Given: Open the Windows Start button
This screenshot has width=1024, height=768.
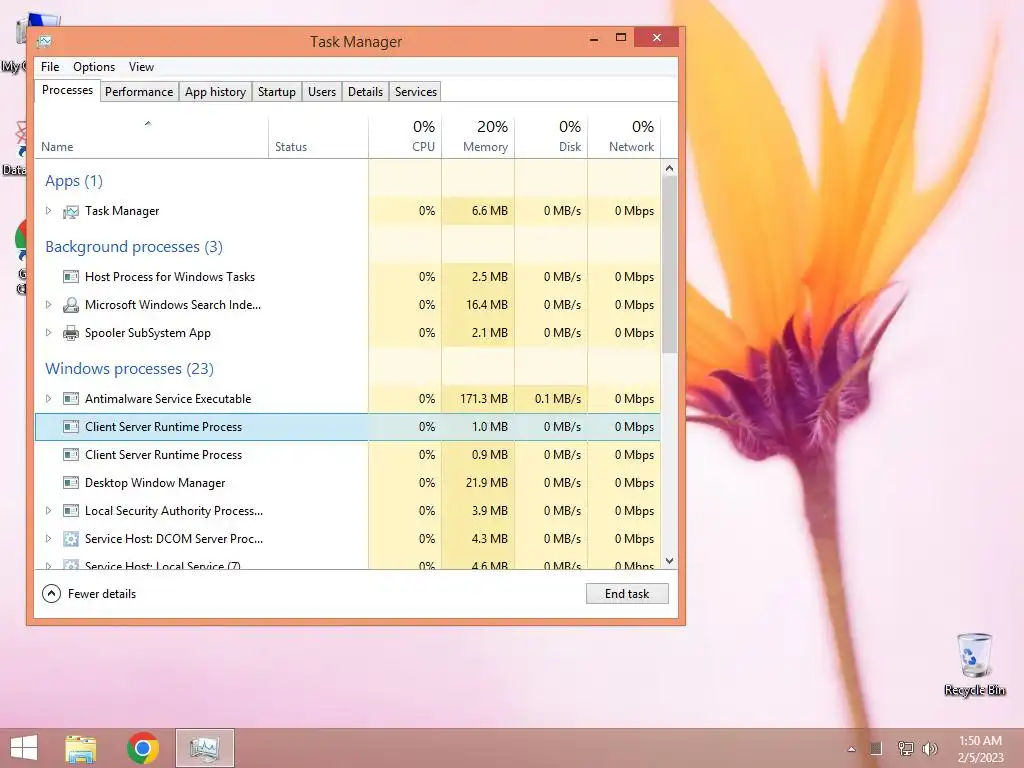Looking at the screenshot, I should coord(24,748).
